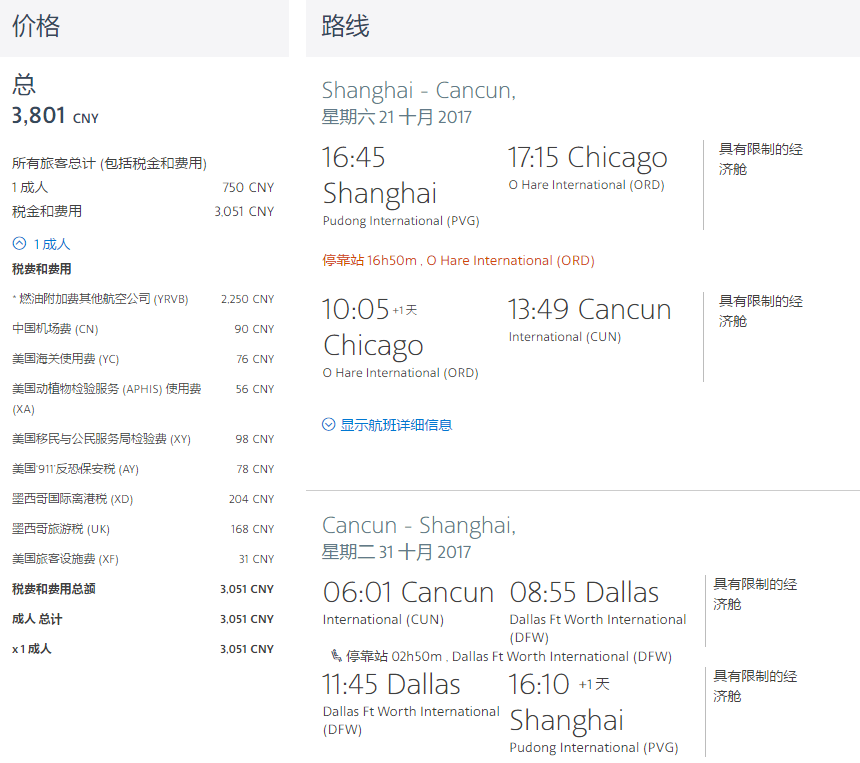Click the 204 CNY departure tax amount

pyautogui.click(x=251, y=499)
